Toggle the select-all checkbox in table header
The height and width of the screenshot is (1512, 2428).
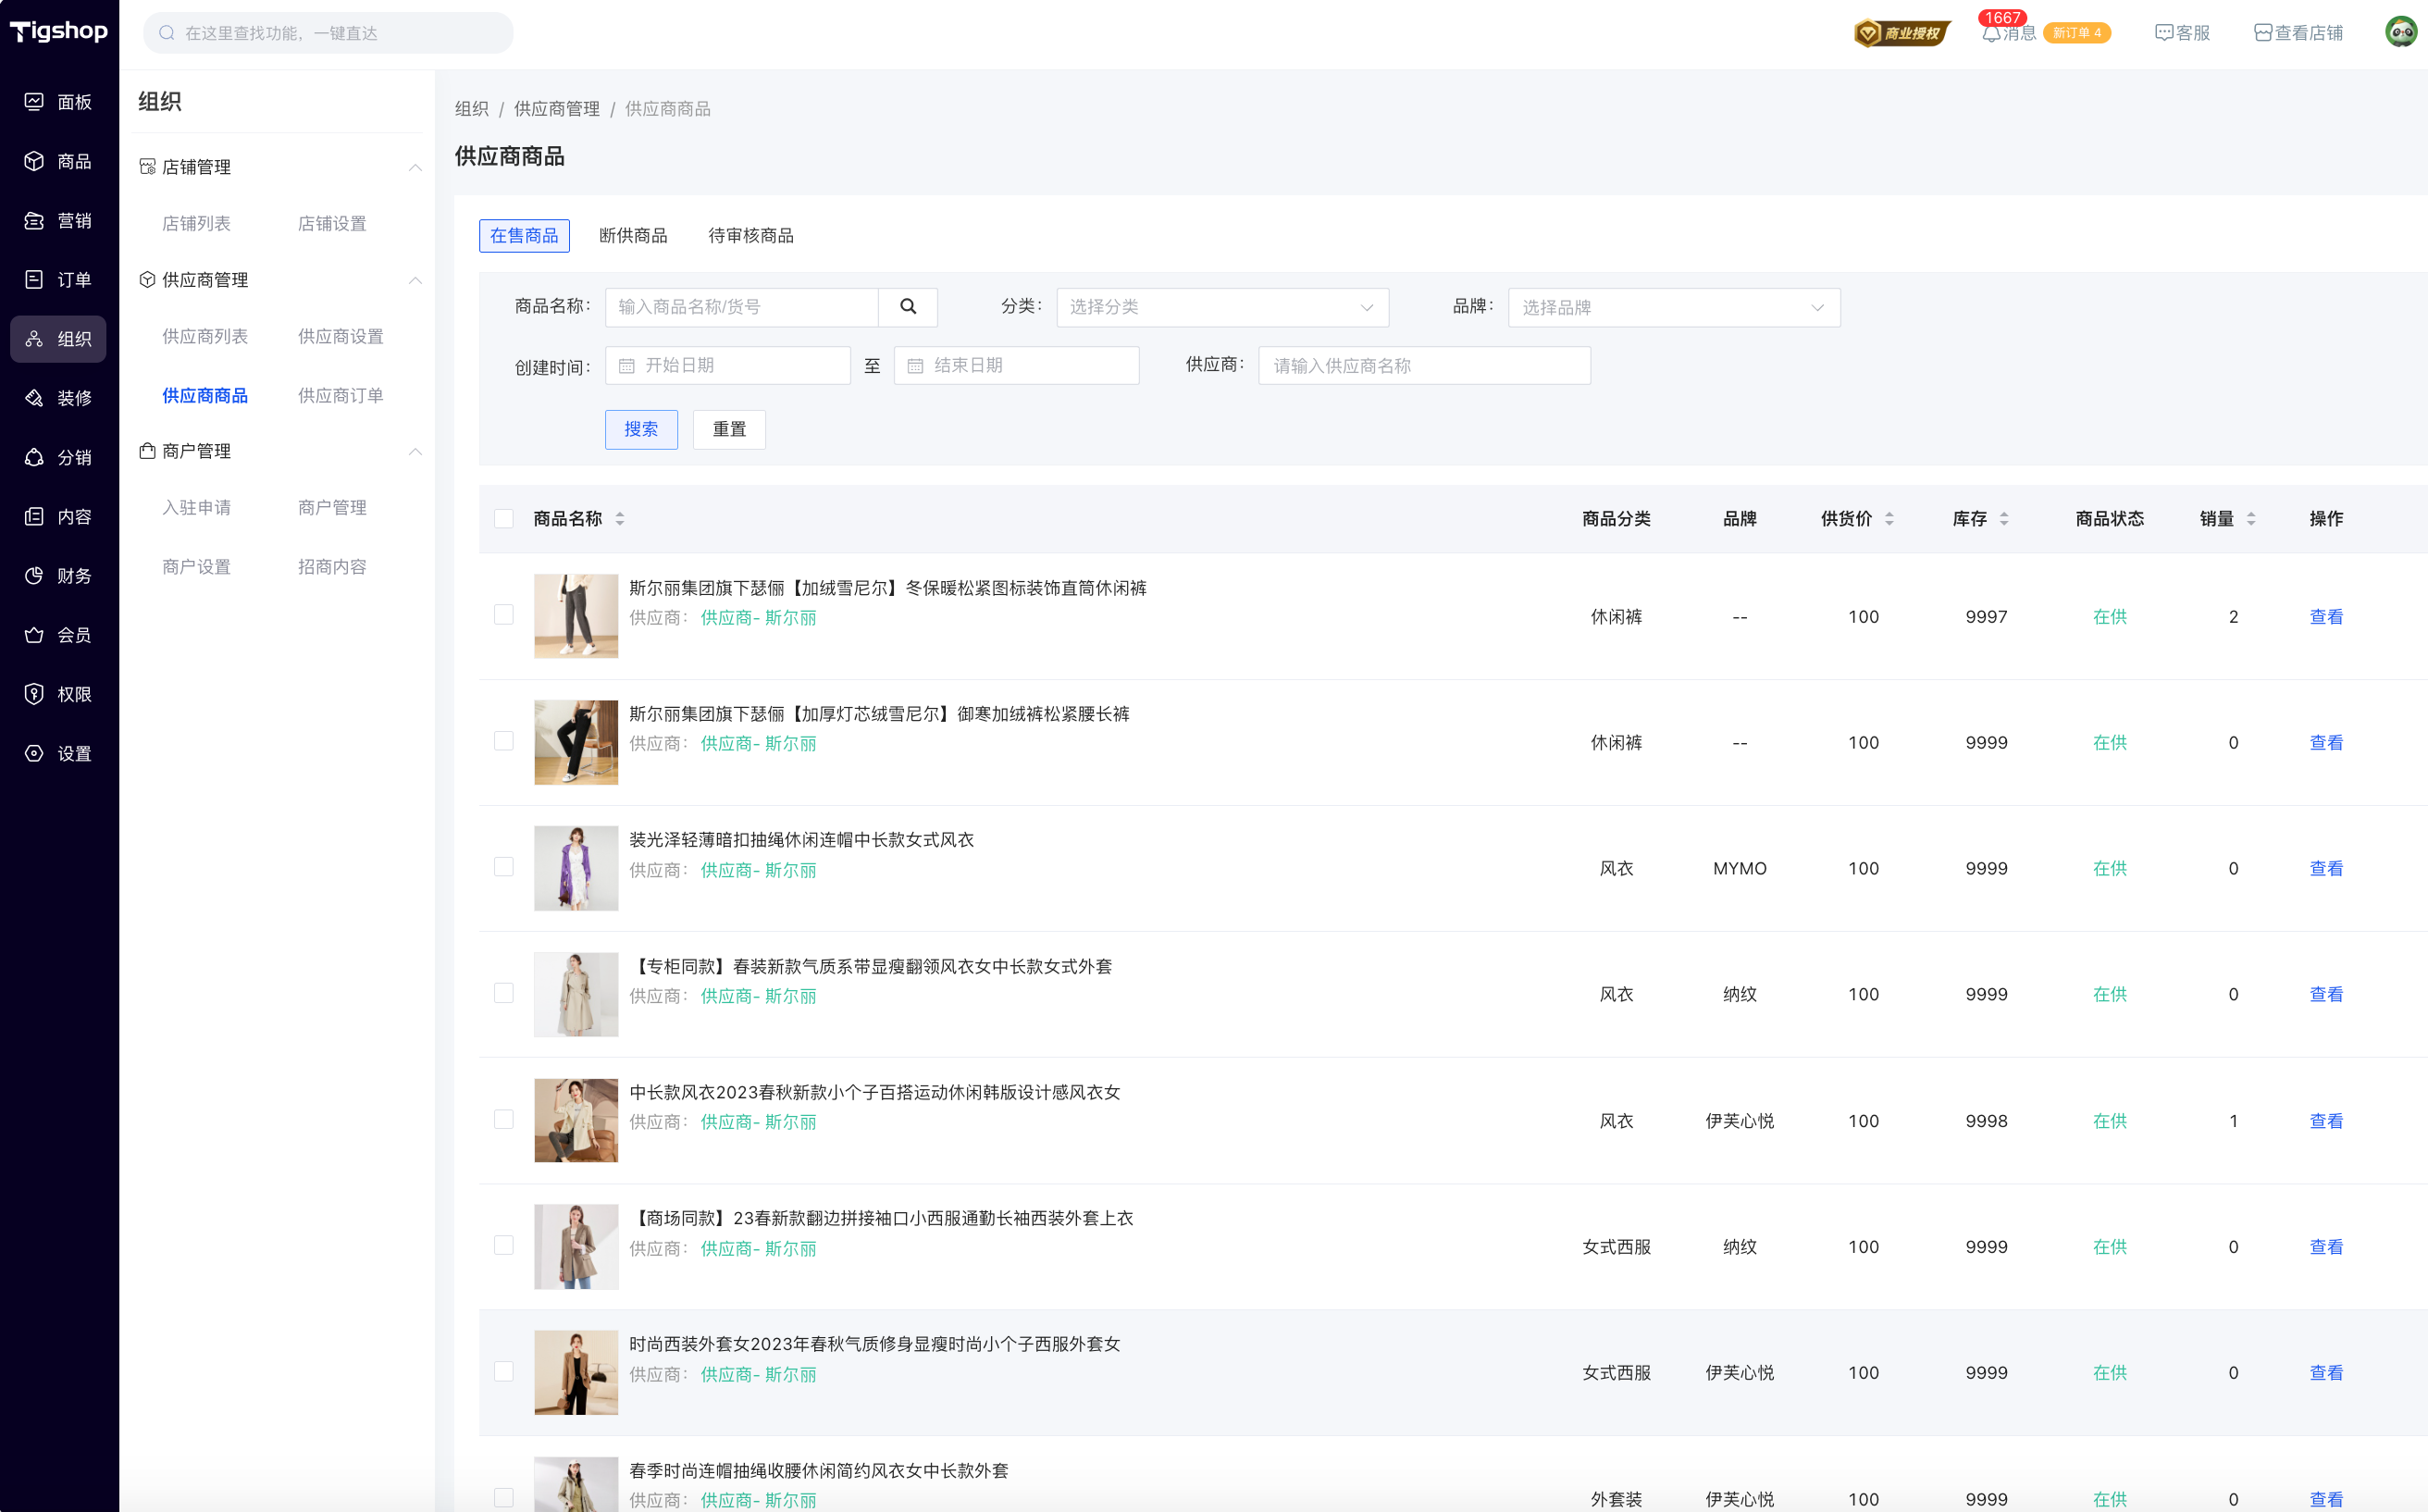(504, 519)
